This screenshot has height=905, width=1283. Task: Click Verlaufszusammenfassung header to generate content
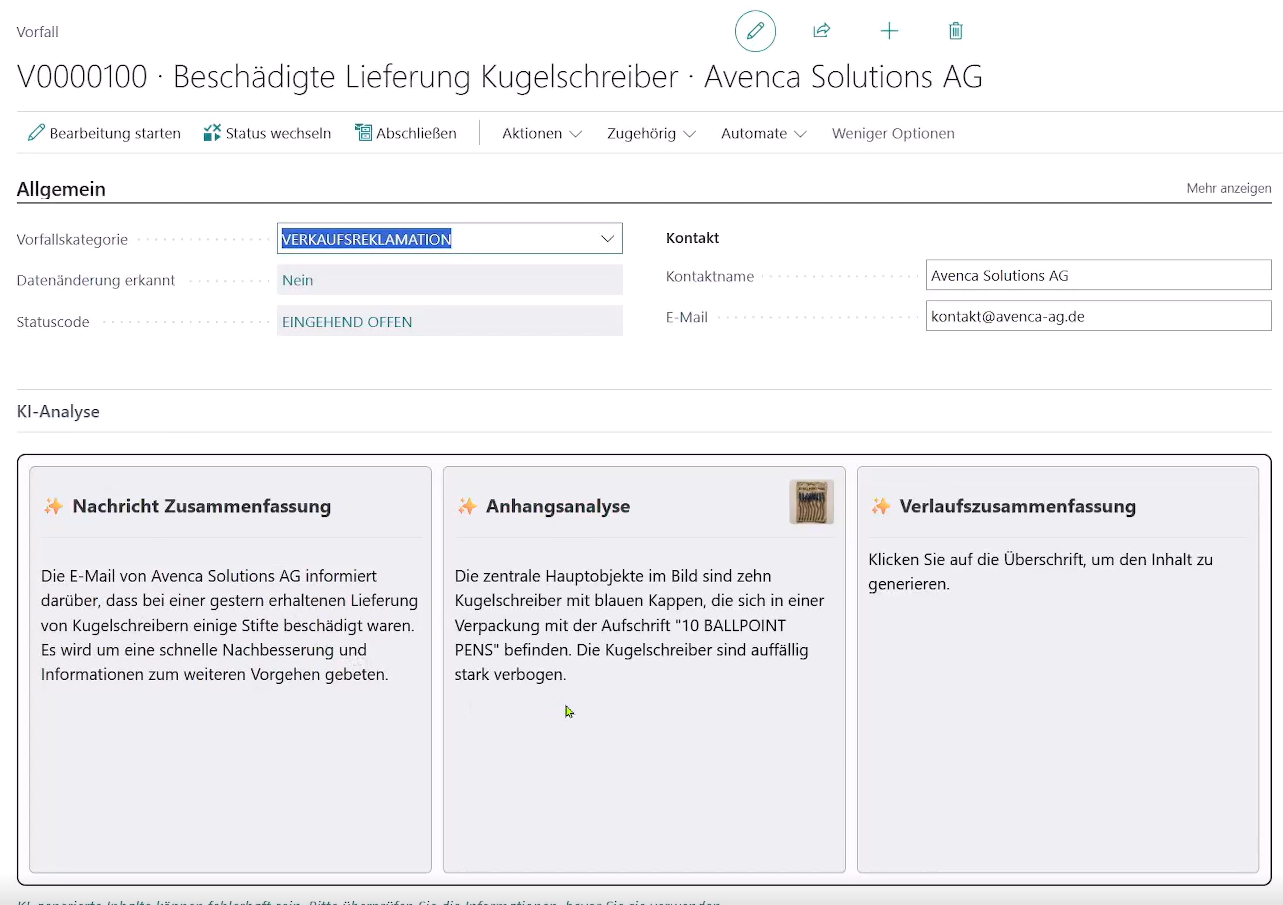(x=1015, y=506)
